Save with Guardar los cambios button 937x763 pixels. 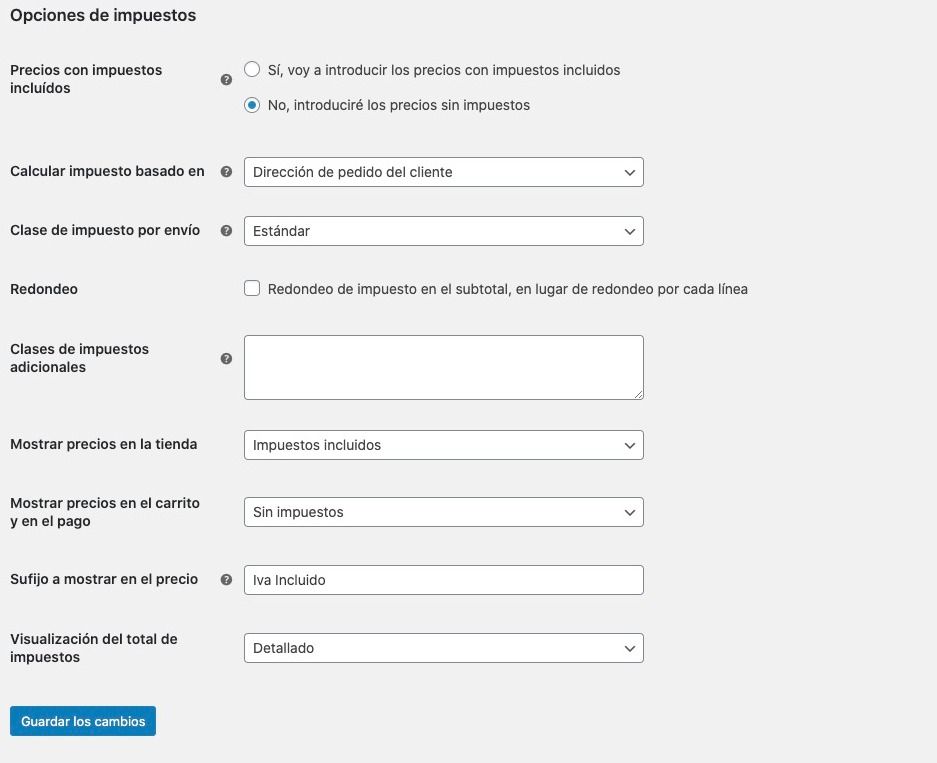pos(83,721)
